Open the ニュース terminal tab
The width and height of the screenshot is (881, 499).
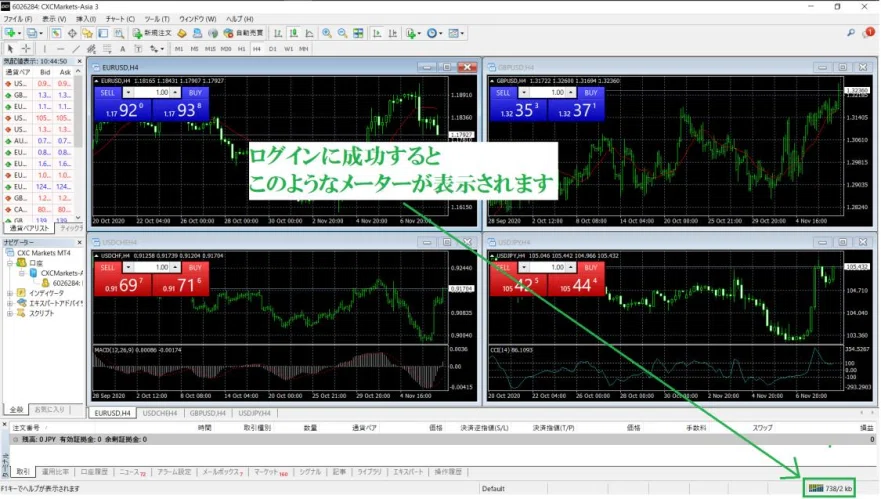coord(132,472)
